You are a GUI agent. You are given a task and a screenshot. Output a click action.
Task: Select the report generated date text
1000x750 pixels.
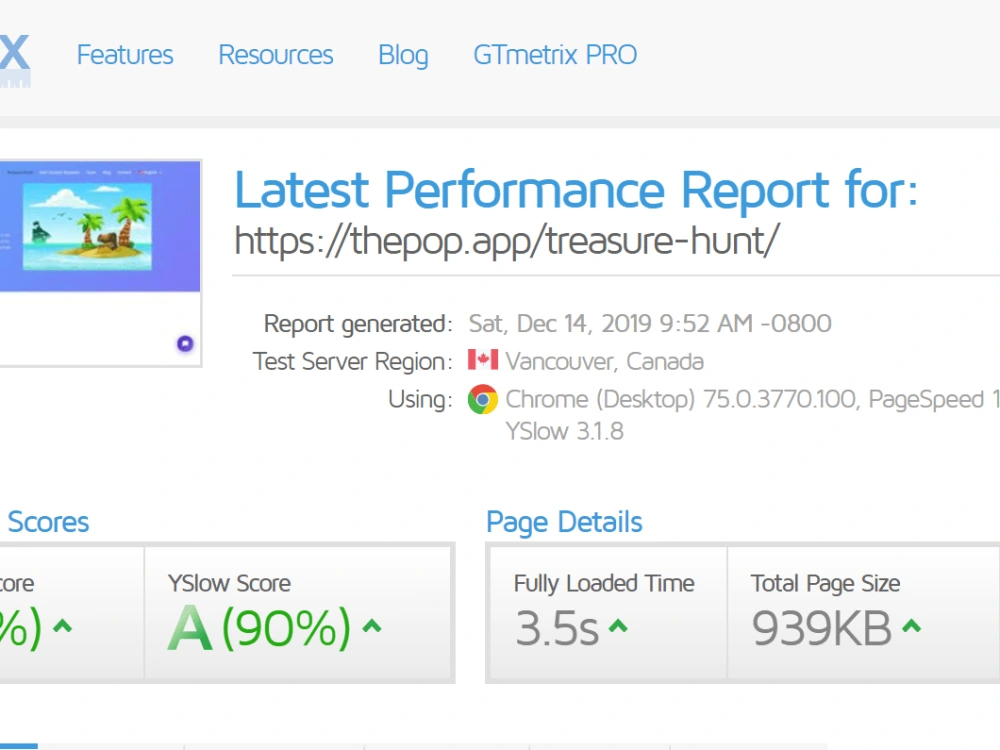(x=650, y=324)
